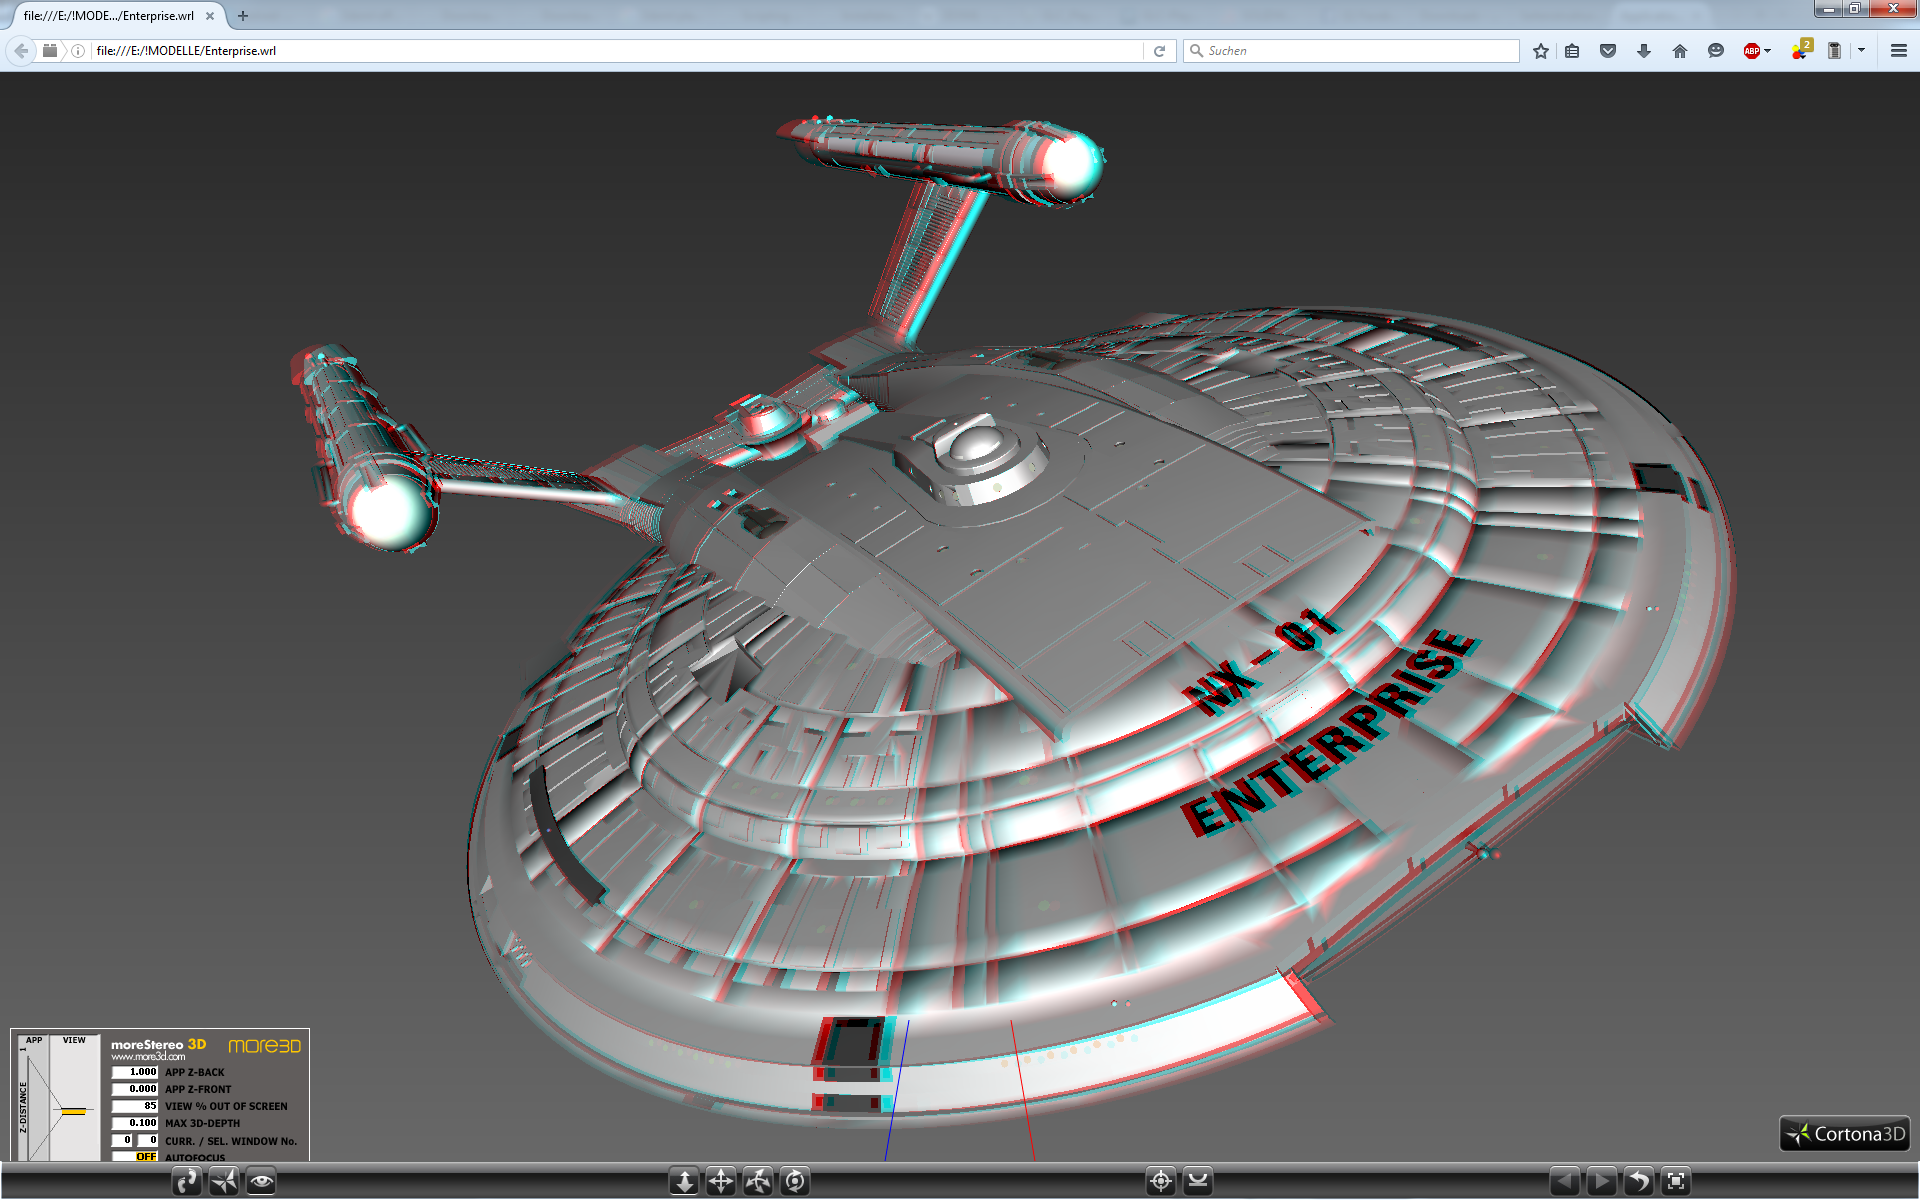Restore the initial viewpoint with the undo arrow
The image size is (1920, 1200).
coord(1639,1181)
